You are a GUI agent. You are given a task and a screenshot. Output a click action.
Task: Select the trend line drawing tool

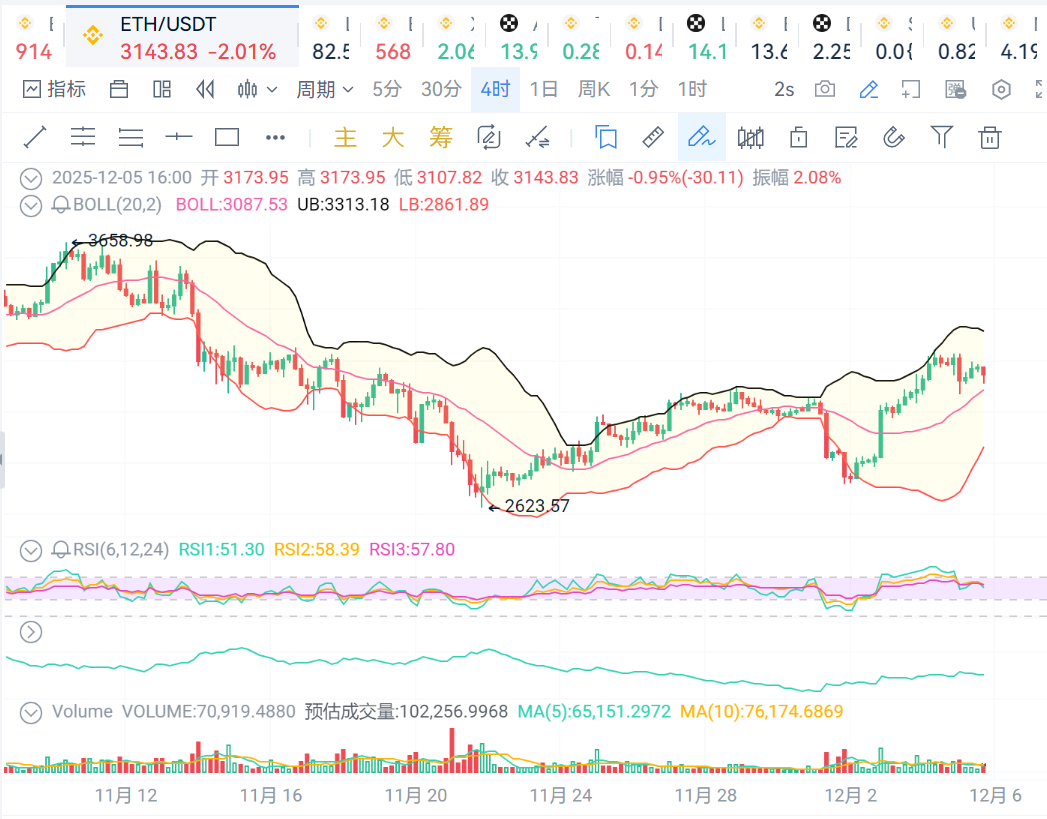[x=35, y=137]
